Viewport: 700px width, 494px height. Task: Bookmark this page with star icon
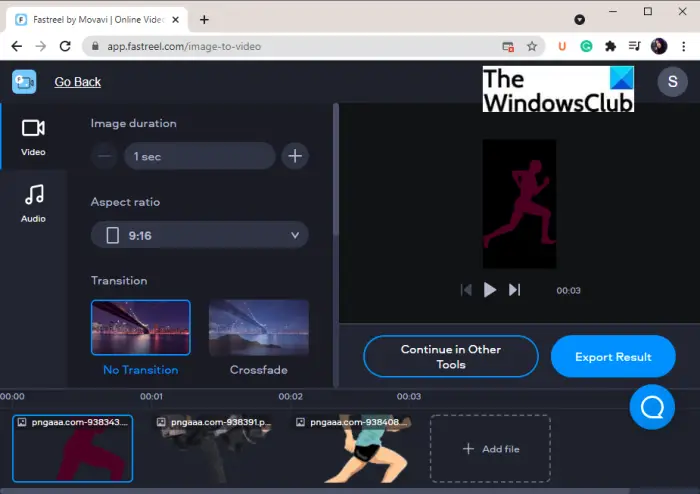click(x=532, y=46)
